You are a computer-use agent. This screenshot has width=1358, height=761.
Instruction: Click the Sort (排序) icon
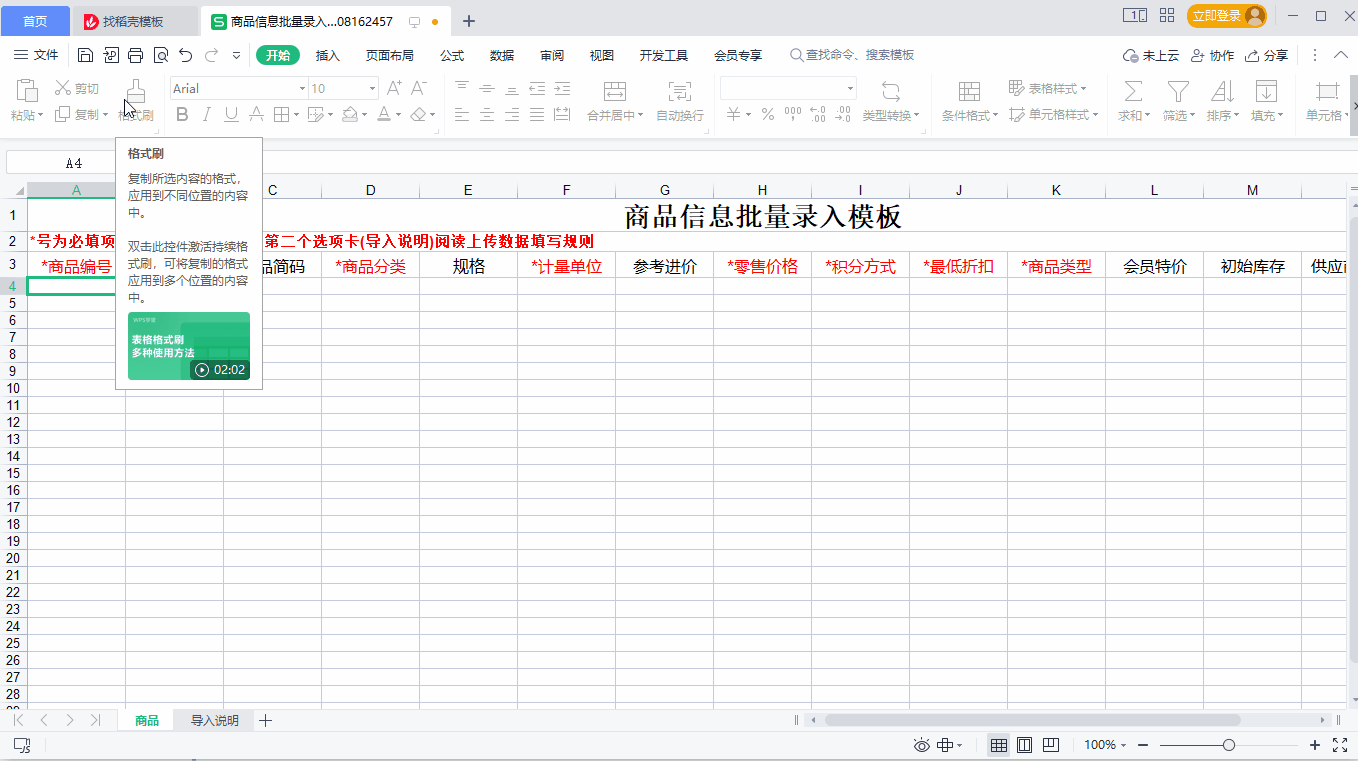[1221, 100]
